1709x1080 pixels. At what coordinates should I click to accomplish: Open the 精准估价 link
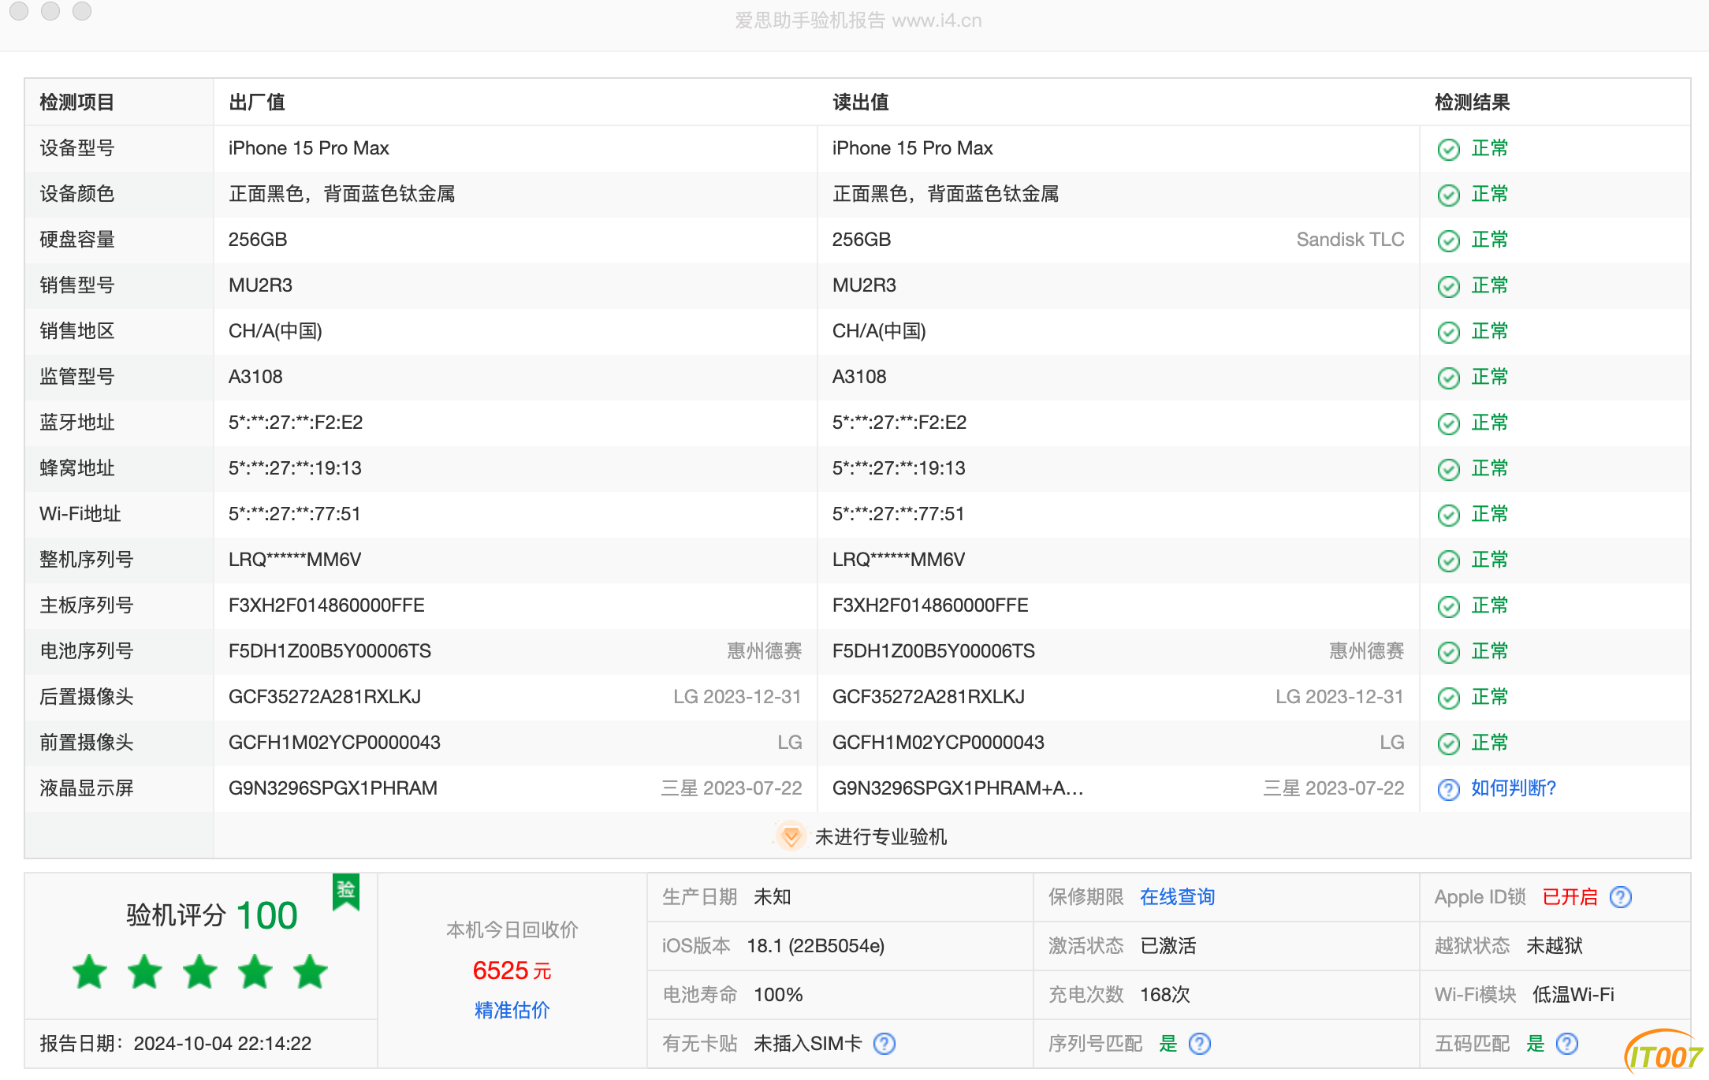pos(512,1010)
